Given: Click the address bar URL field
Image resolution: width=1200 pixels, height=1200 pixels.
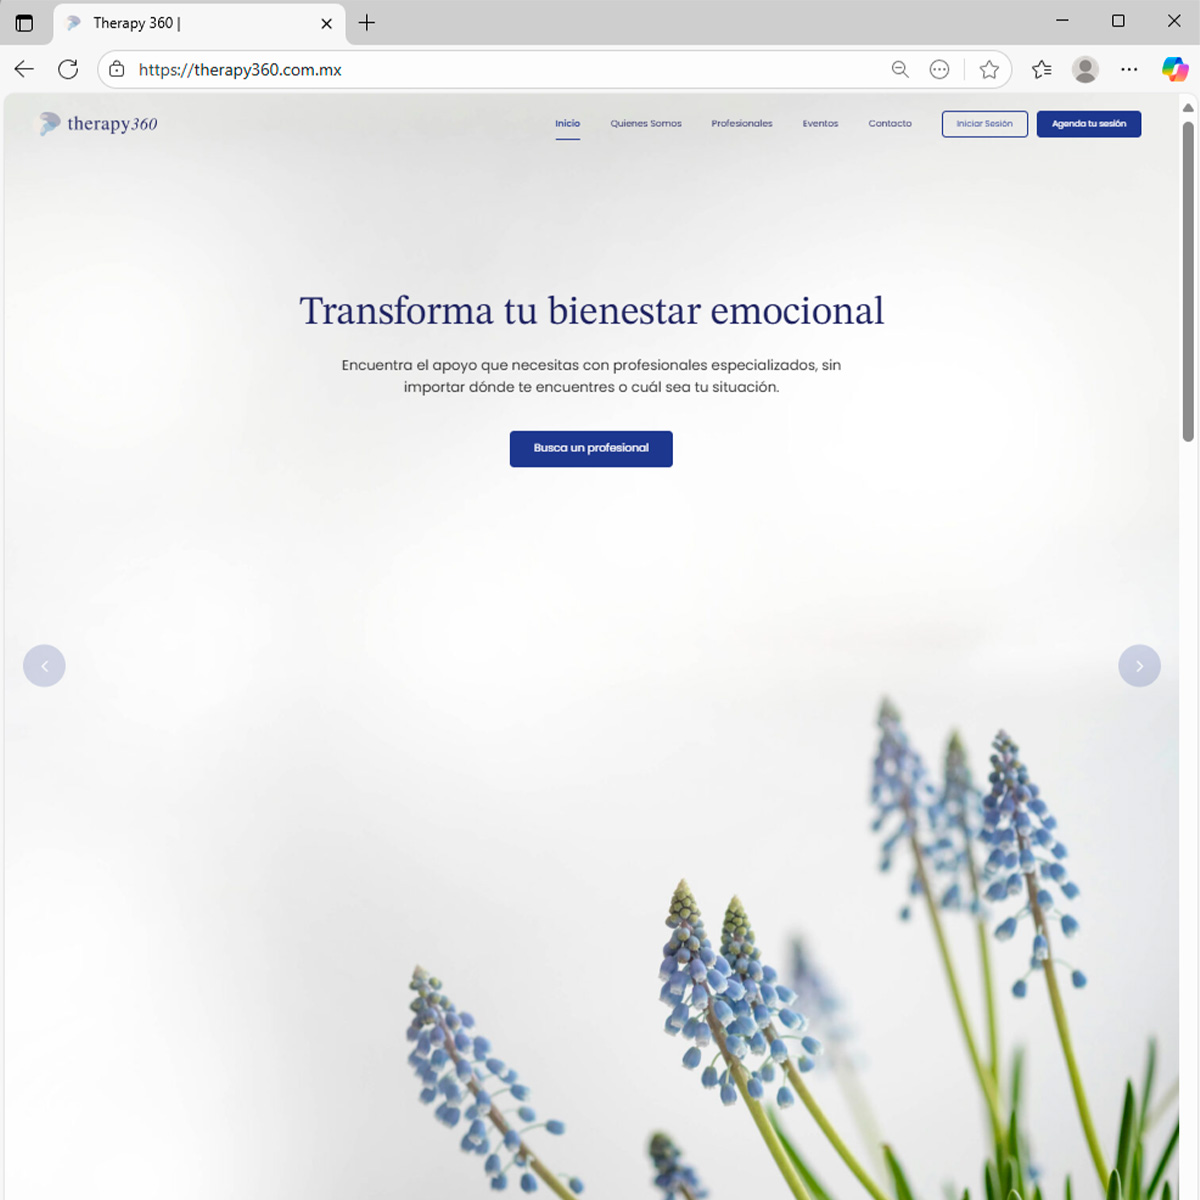Looking at the screenshot, I should 500,69.
